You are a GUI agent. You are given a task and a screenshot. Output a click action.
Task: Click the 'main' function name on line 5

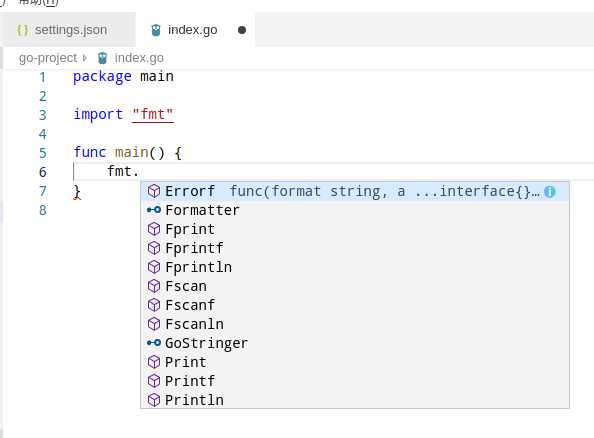coord(131,152)
